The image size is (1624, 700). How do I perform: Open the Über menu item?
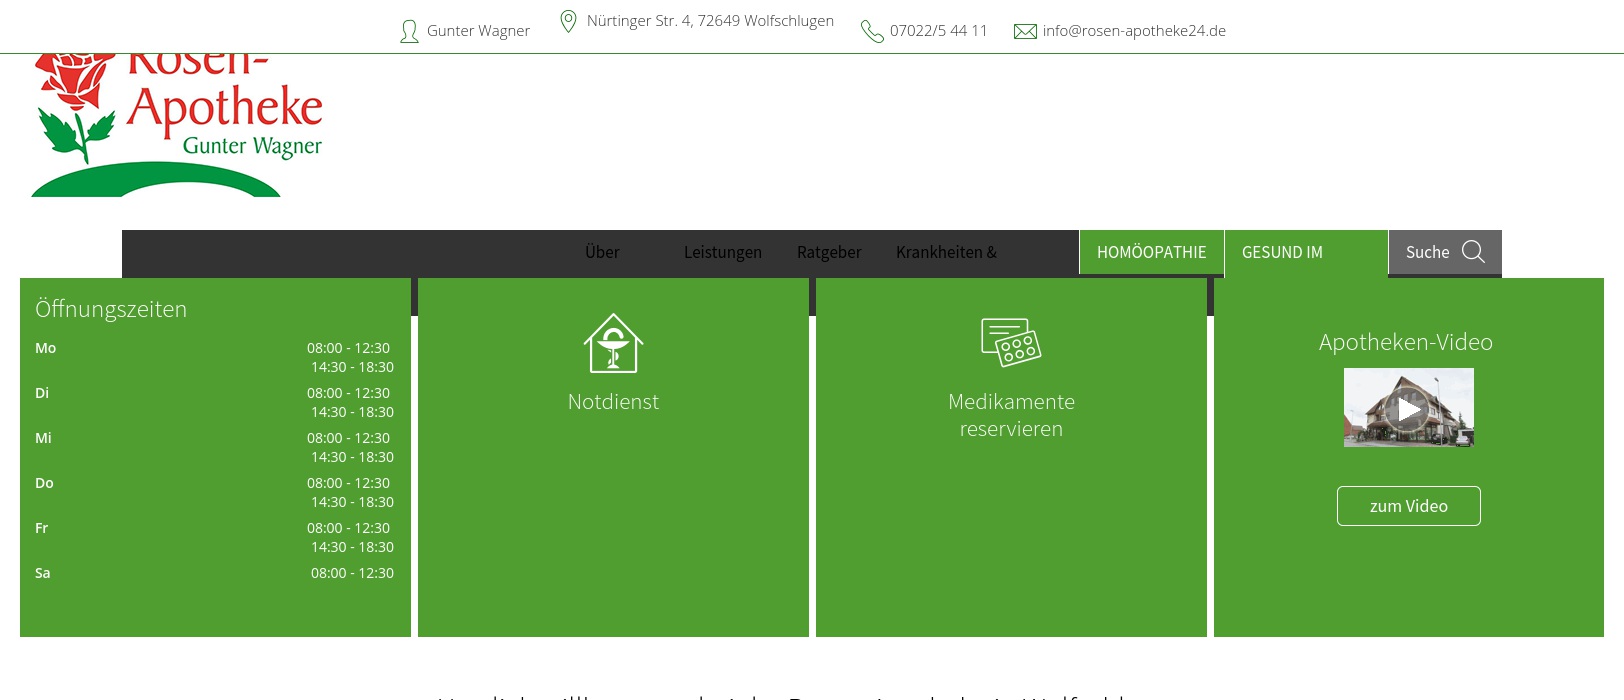click(602, 252)
